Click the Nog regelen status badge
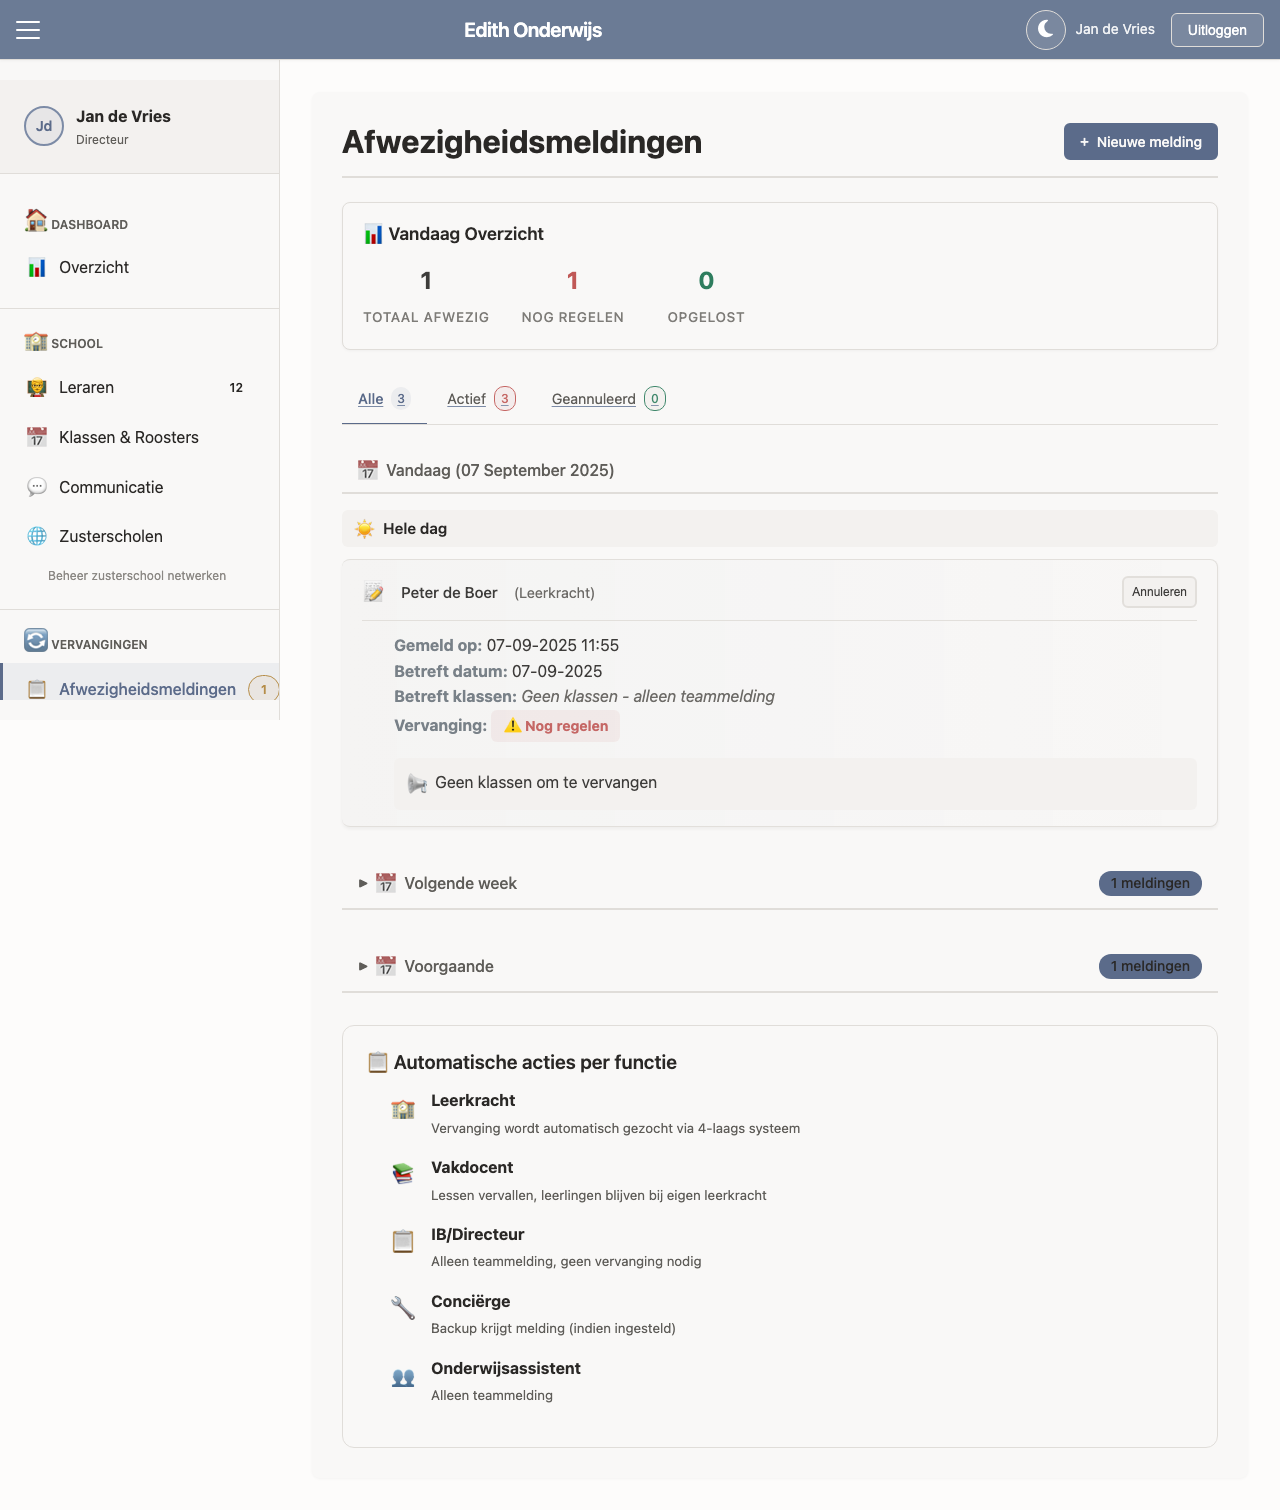Screen dimensions: 1280x1510 pyautogui.click(x=556, y=726)
